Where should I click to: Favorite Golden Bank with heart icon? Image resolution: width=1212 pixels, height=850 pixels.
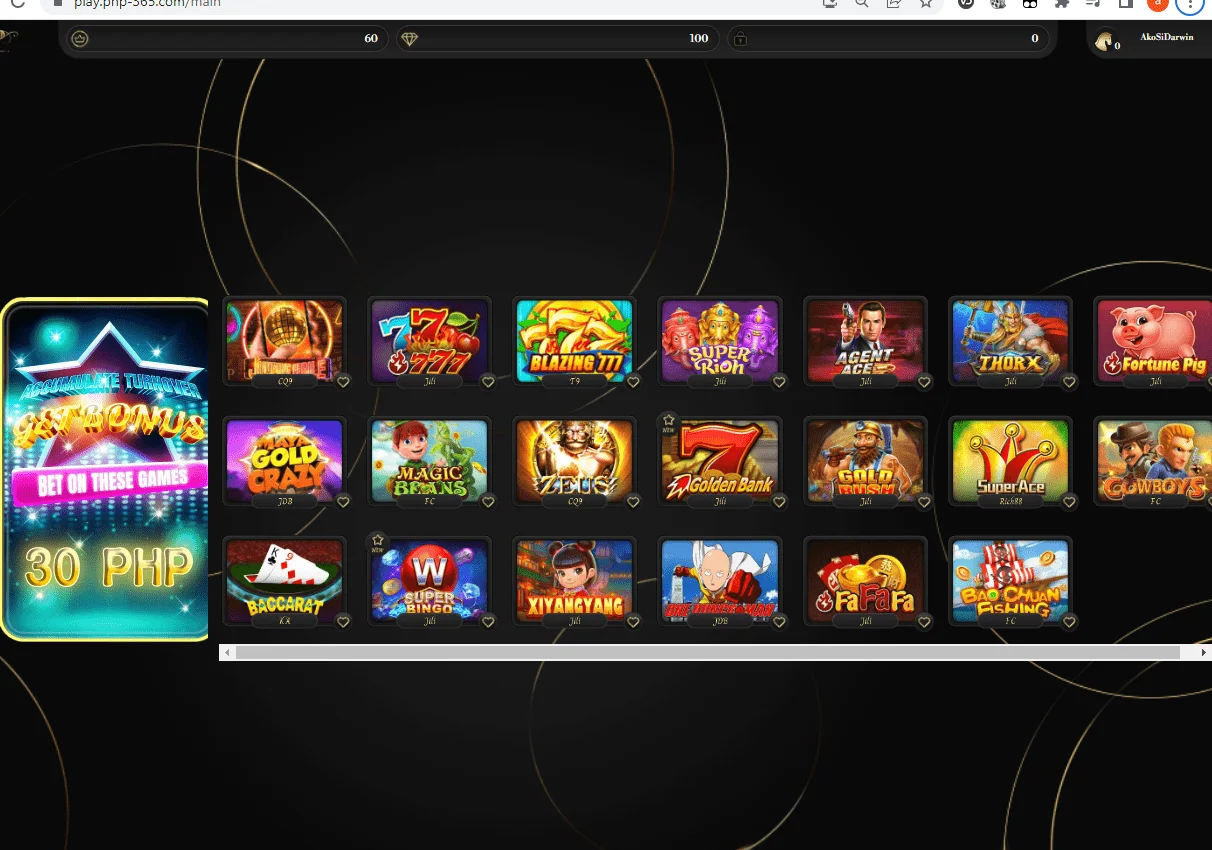(x=779, y=501)
